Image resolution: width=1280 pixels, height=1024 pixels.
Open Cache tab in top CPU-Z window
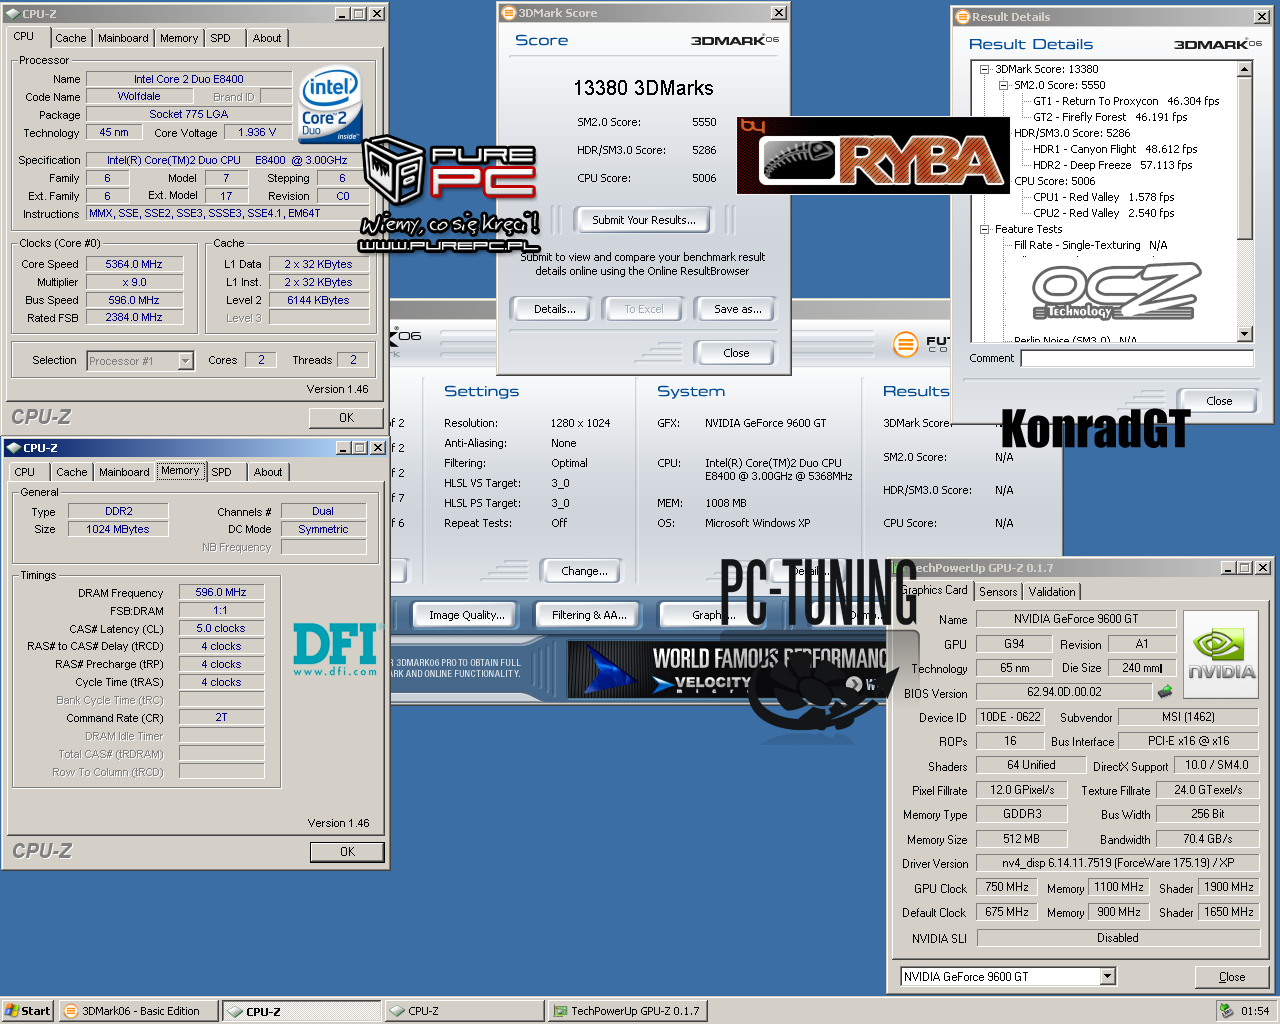point(71,38)
